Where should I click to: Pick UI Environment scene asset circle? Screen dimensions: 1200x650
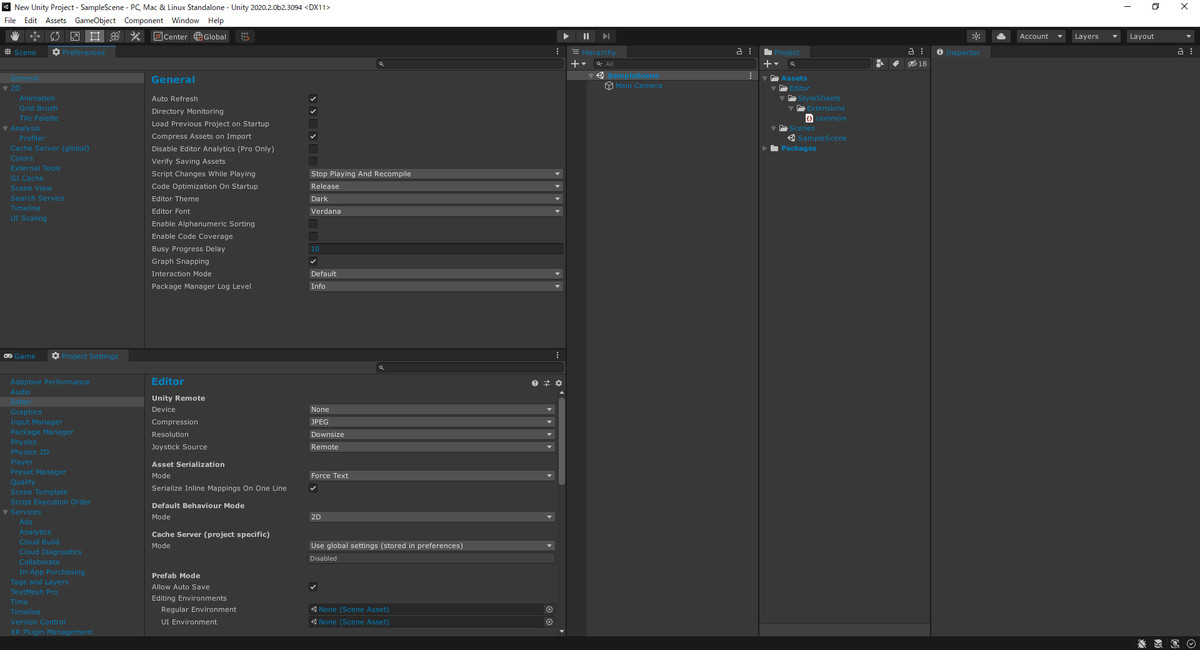coord(549,622)
